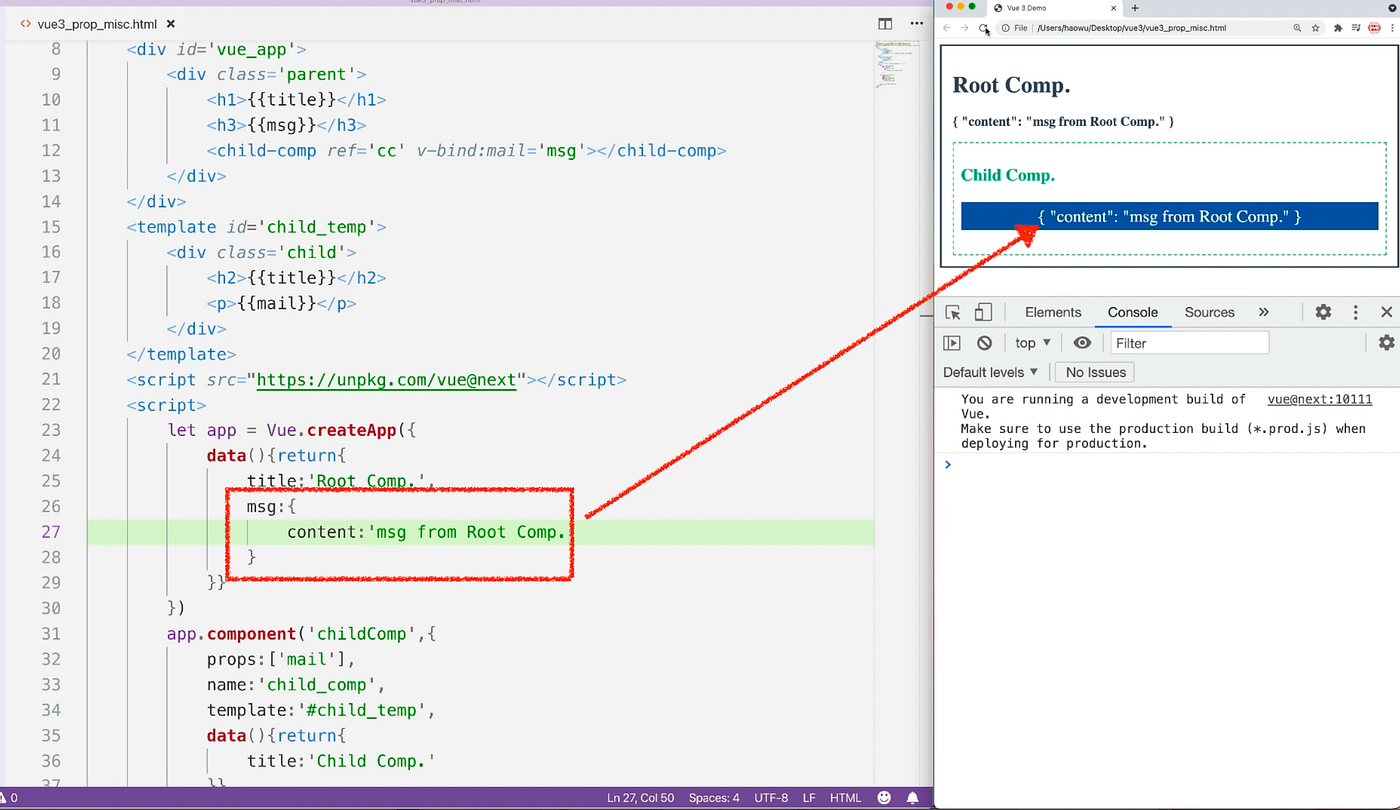Click props:['mail'] code on line 32
1400x810 pixels.
[x=281, y=659]
